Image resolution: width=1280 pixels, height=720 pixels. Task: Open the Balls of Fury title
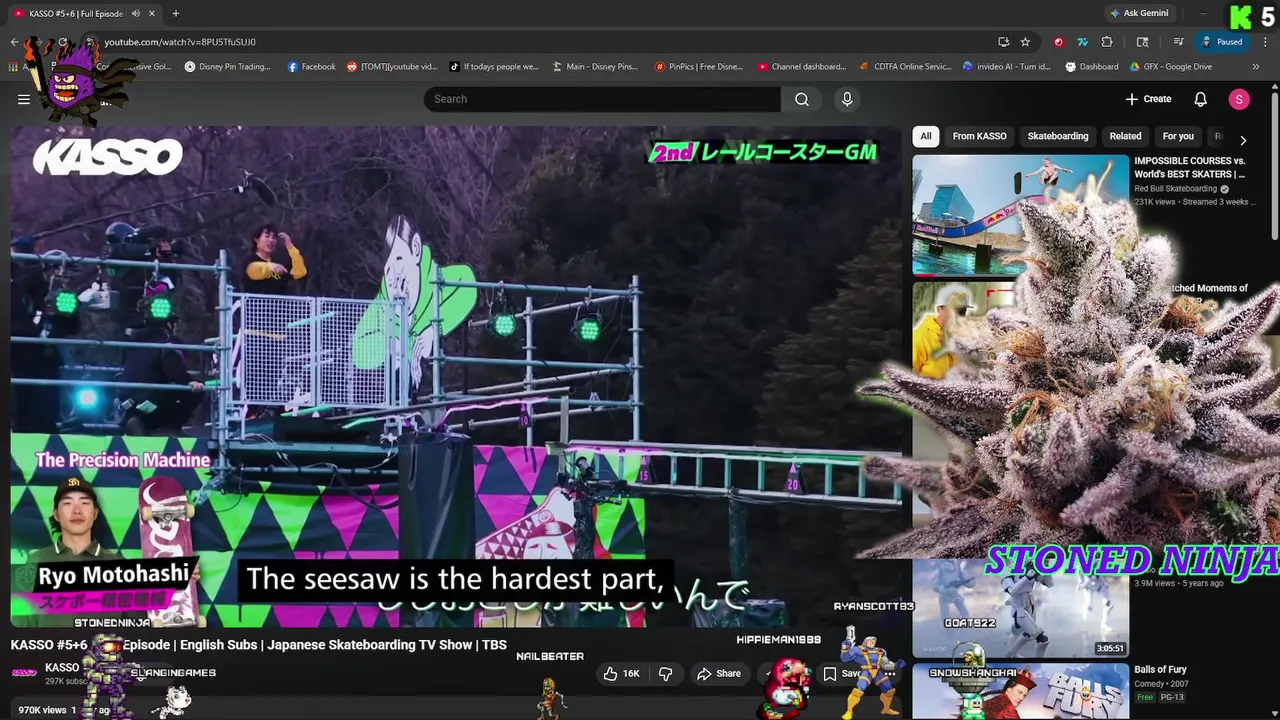(1160, 670)
